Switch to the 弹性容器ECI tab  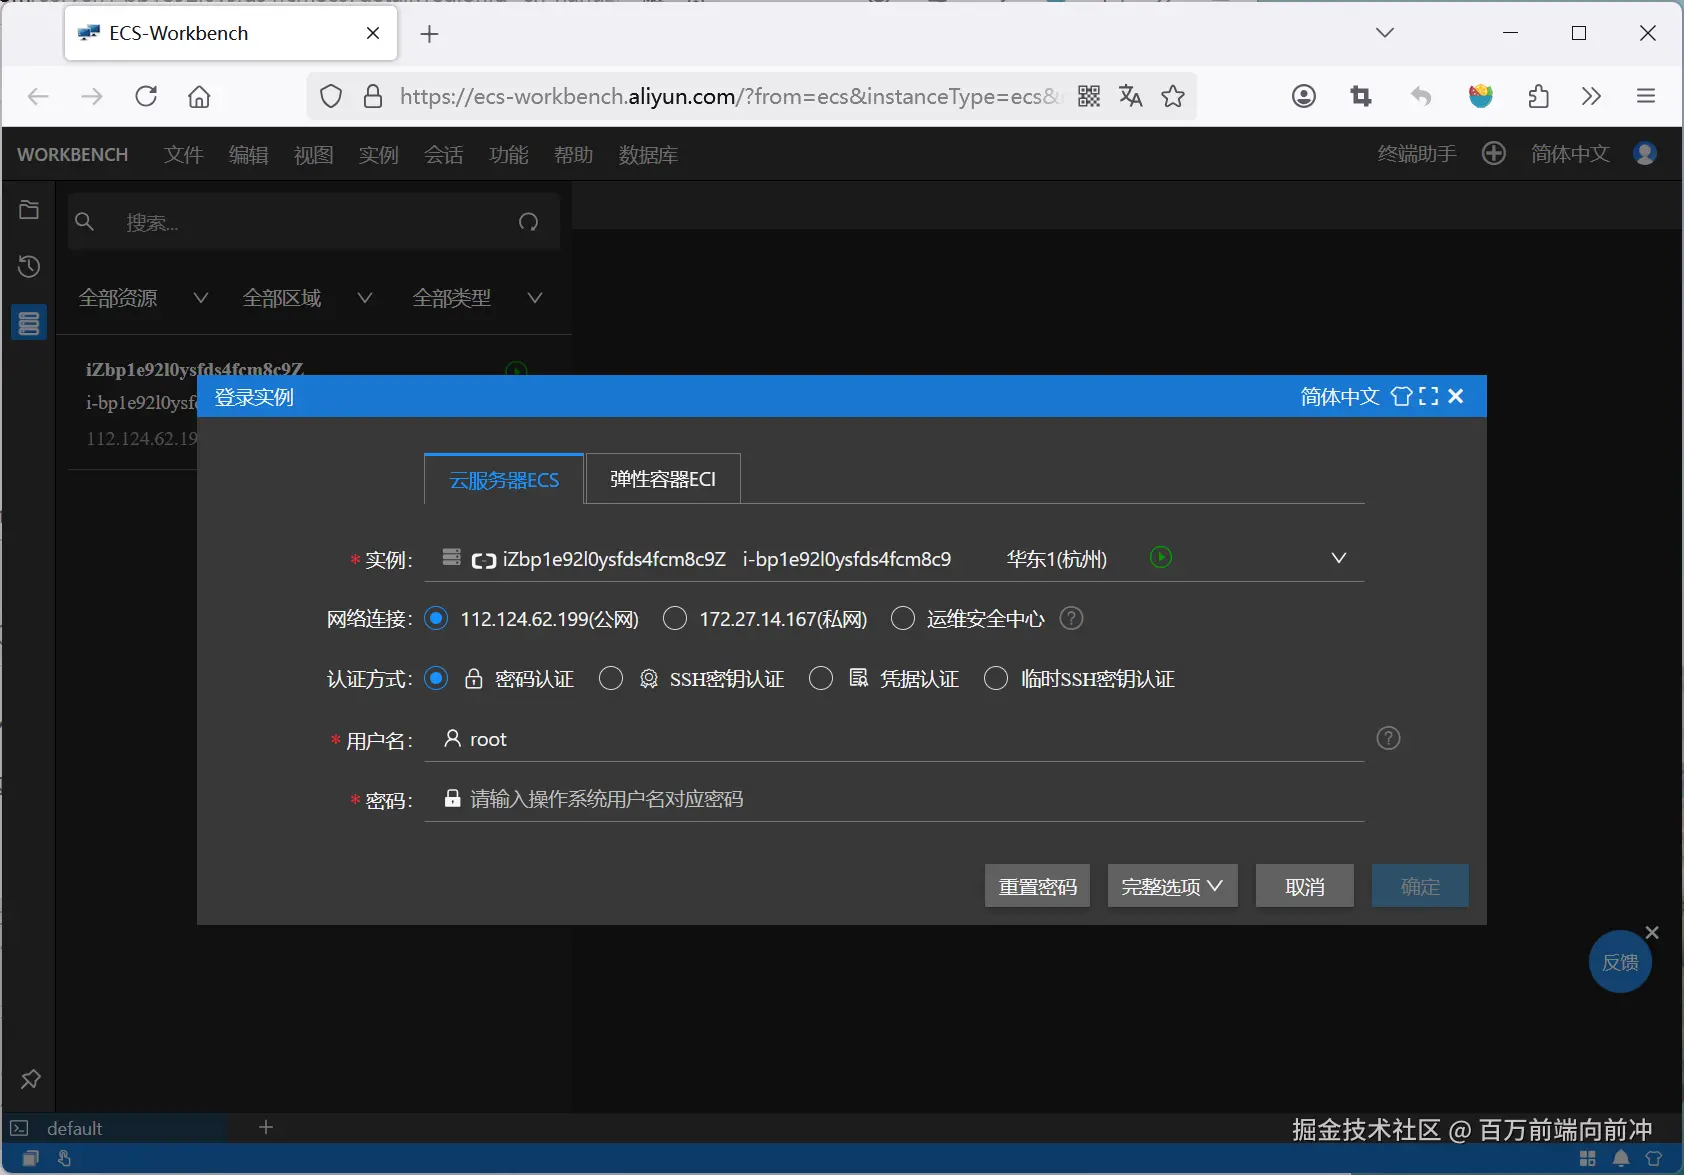coord(663,479)
